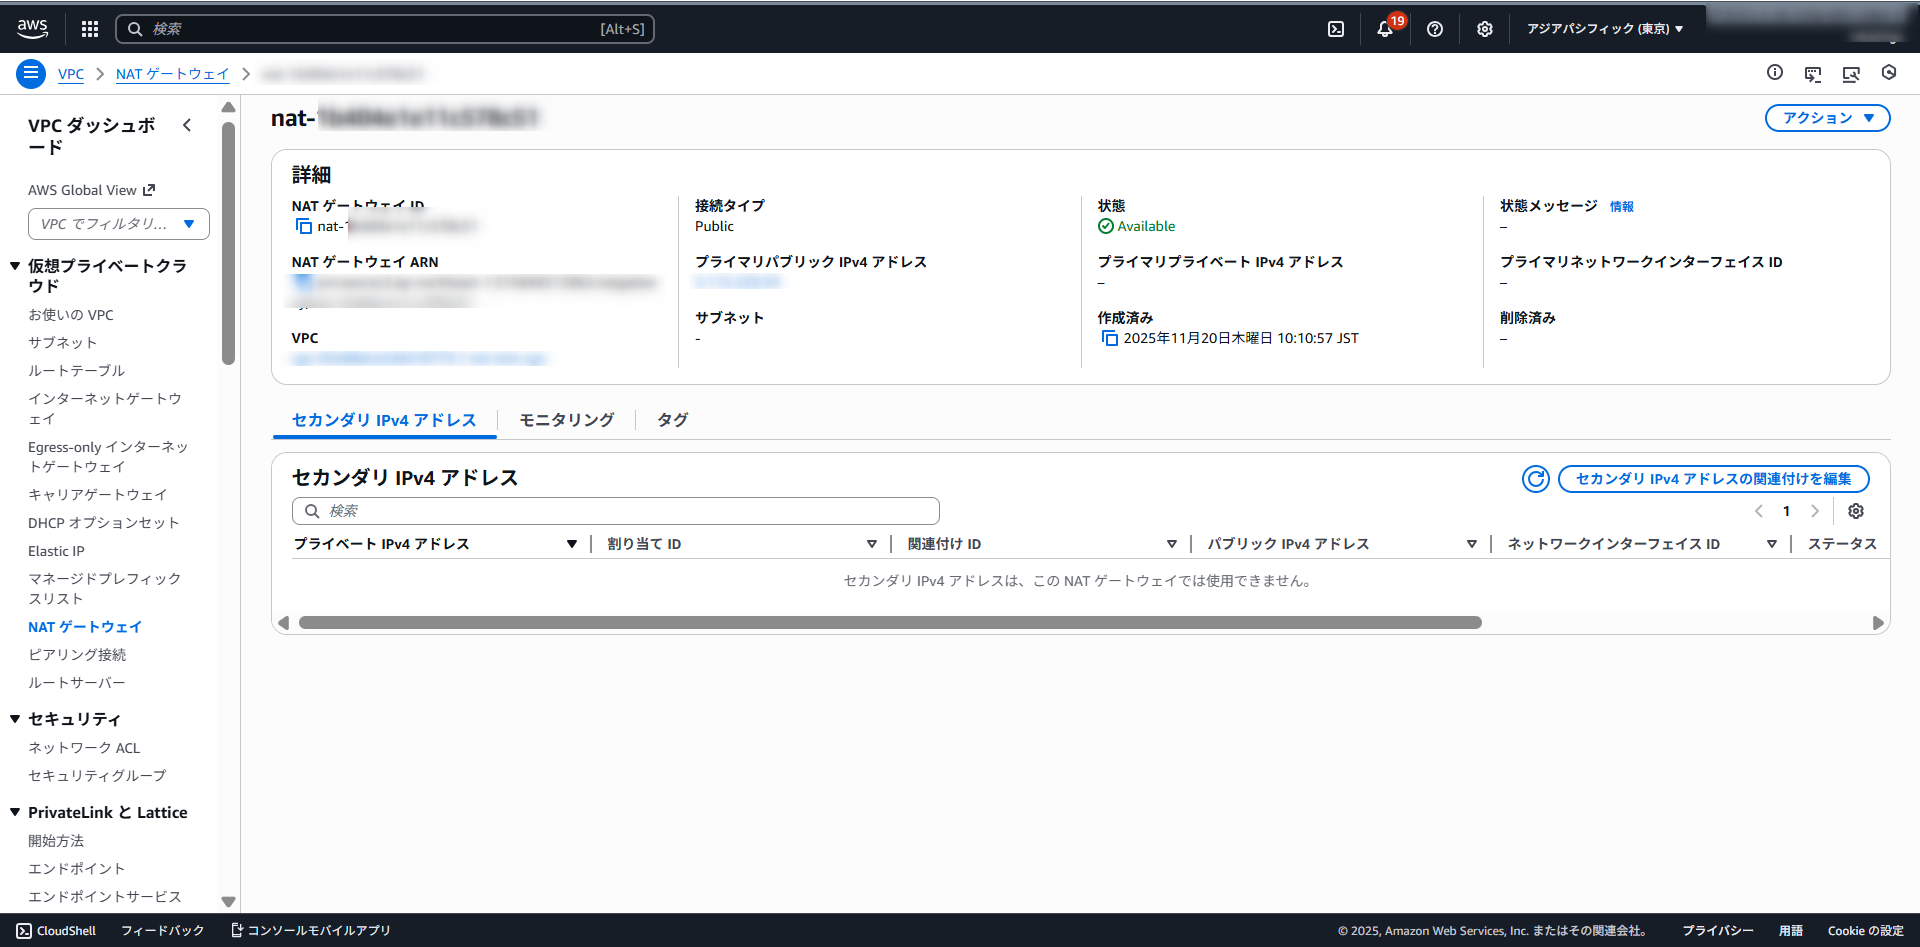Switch to the タグ tab

point(672,420)
